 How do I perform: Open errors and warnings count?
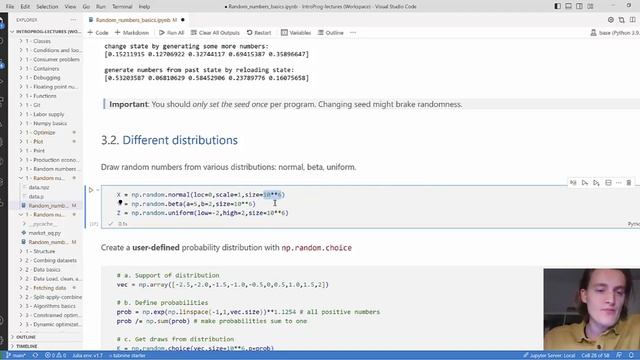55,356
